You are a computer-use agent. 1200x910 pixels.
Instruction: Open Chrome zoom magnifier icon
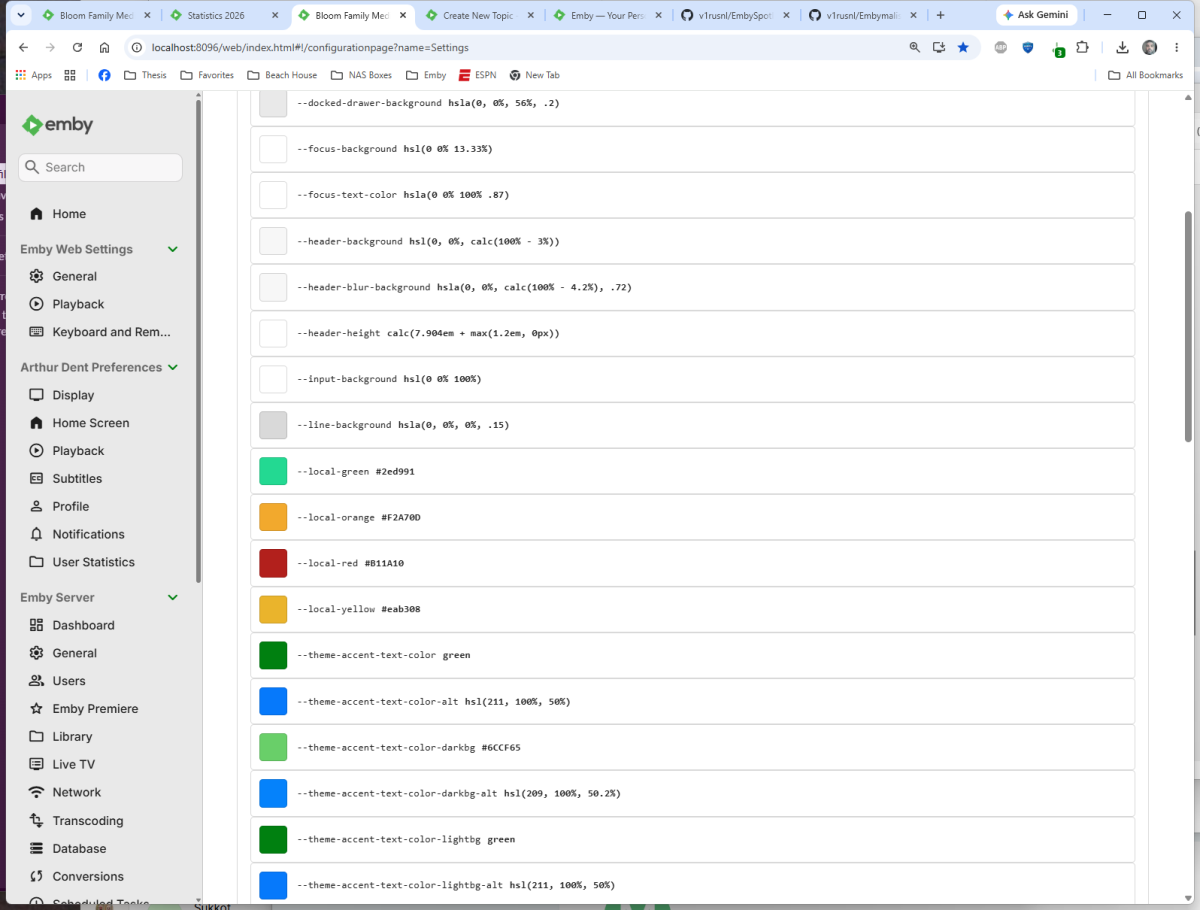tap(914, 47)
